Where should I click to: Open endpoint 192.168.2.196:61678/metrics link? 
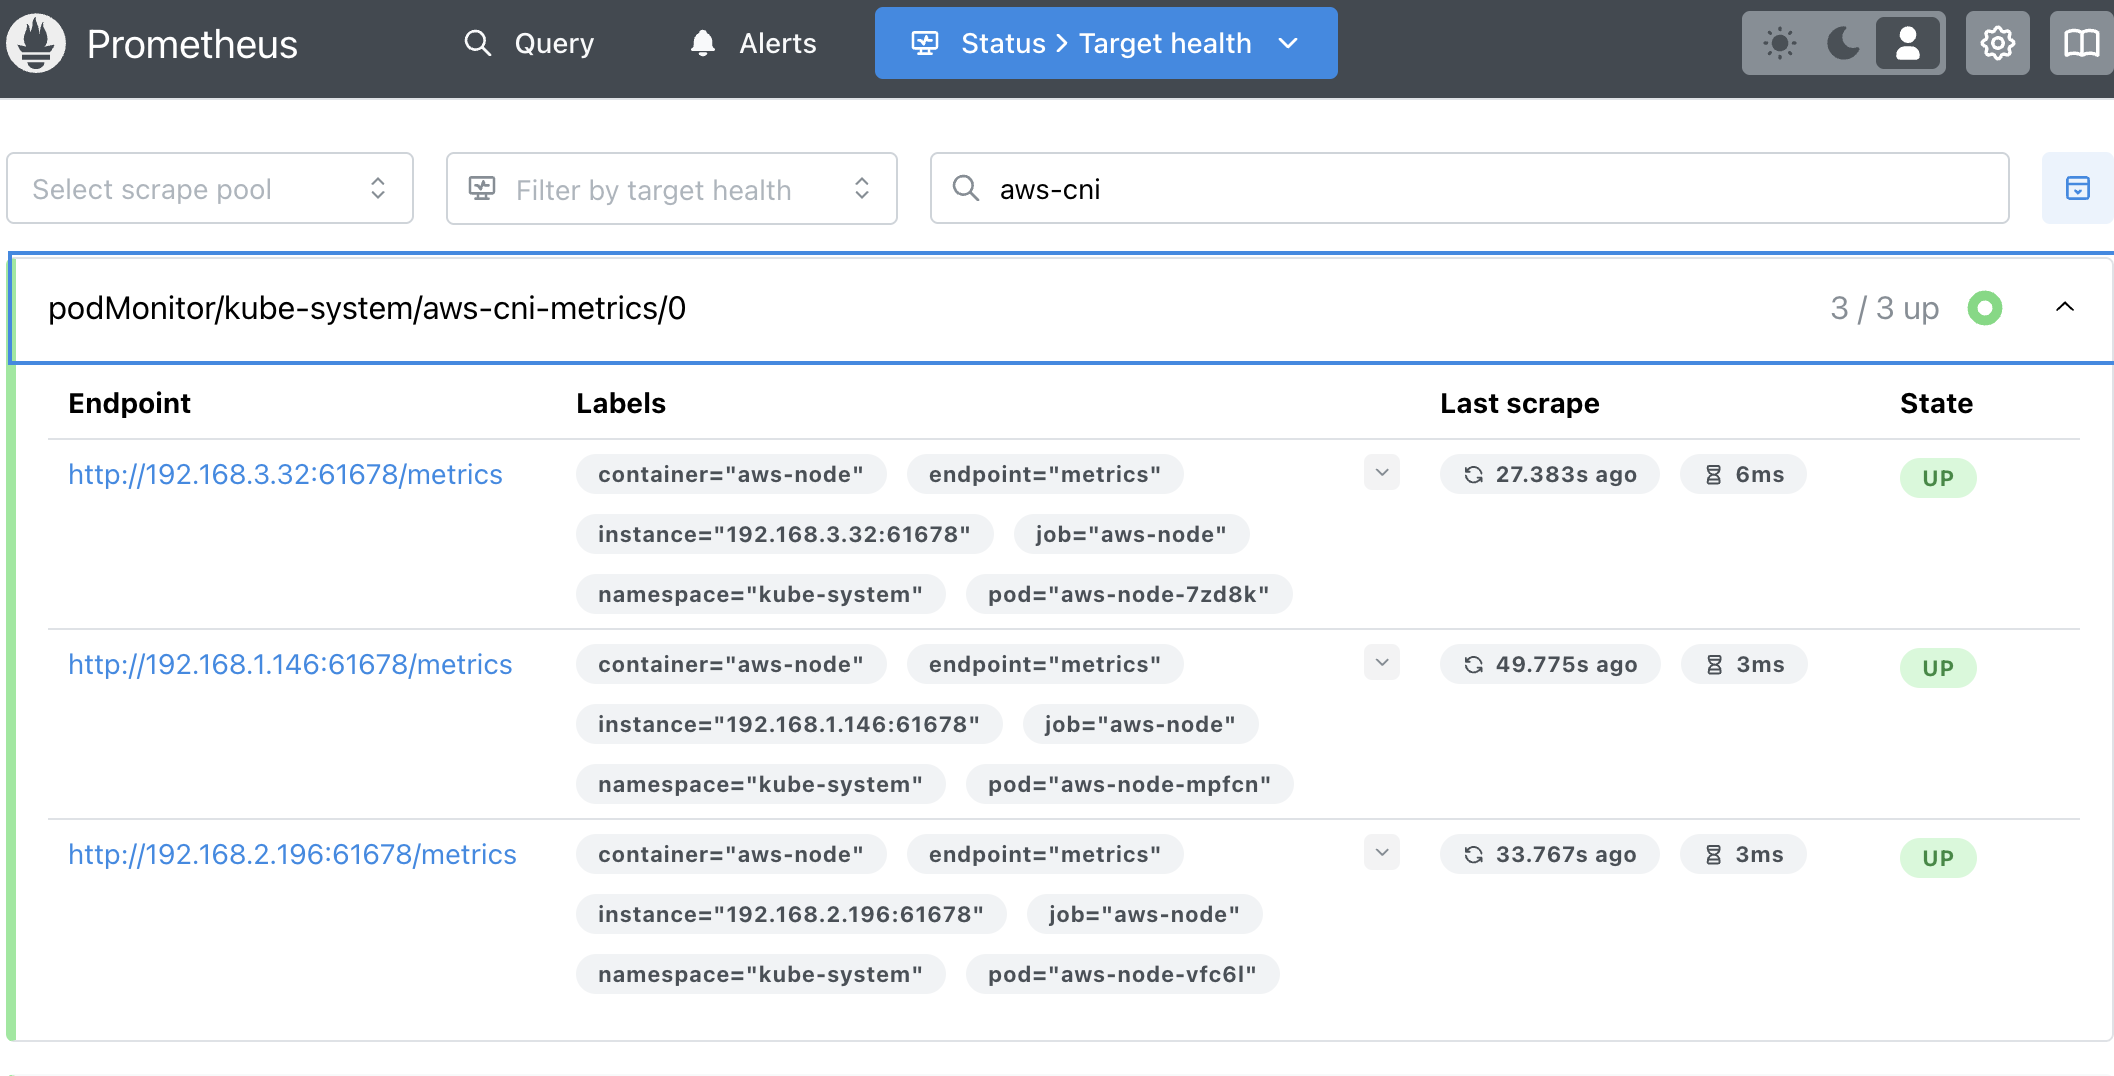[292, 854]
